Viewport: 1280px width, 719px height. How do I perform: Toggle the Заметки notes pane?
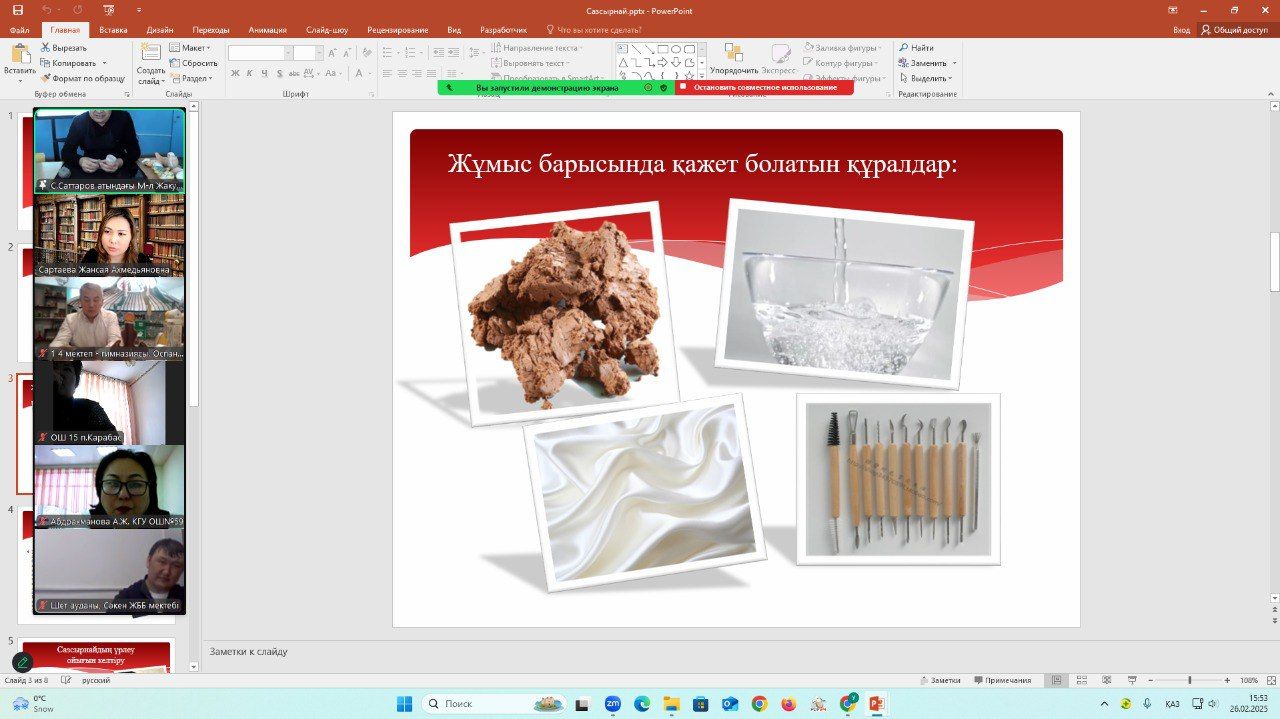940,680
